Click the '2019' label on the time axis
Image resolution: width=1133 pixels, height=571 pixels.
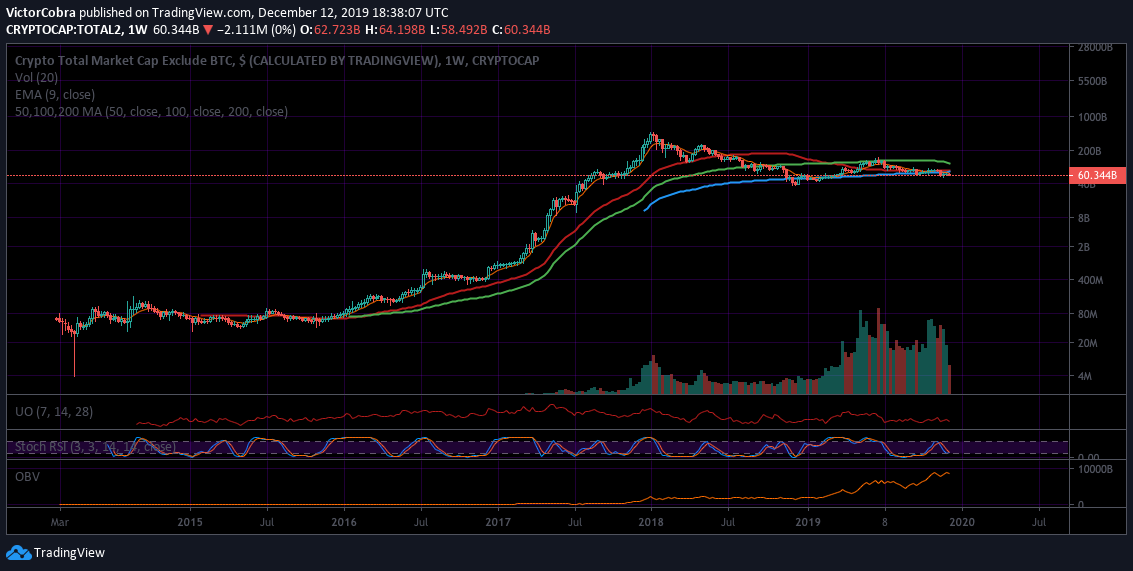coord(808,522)
